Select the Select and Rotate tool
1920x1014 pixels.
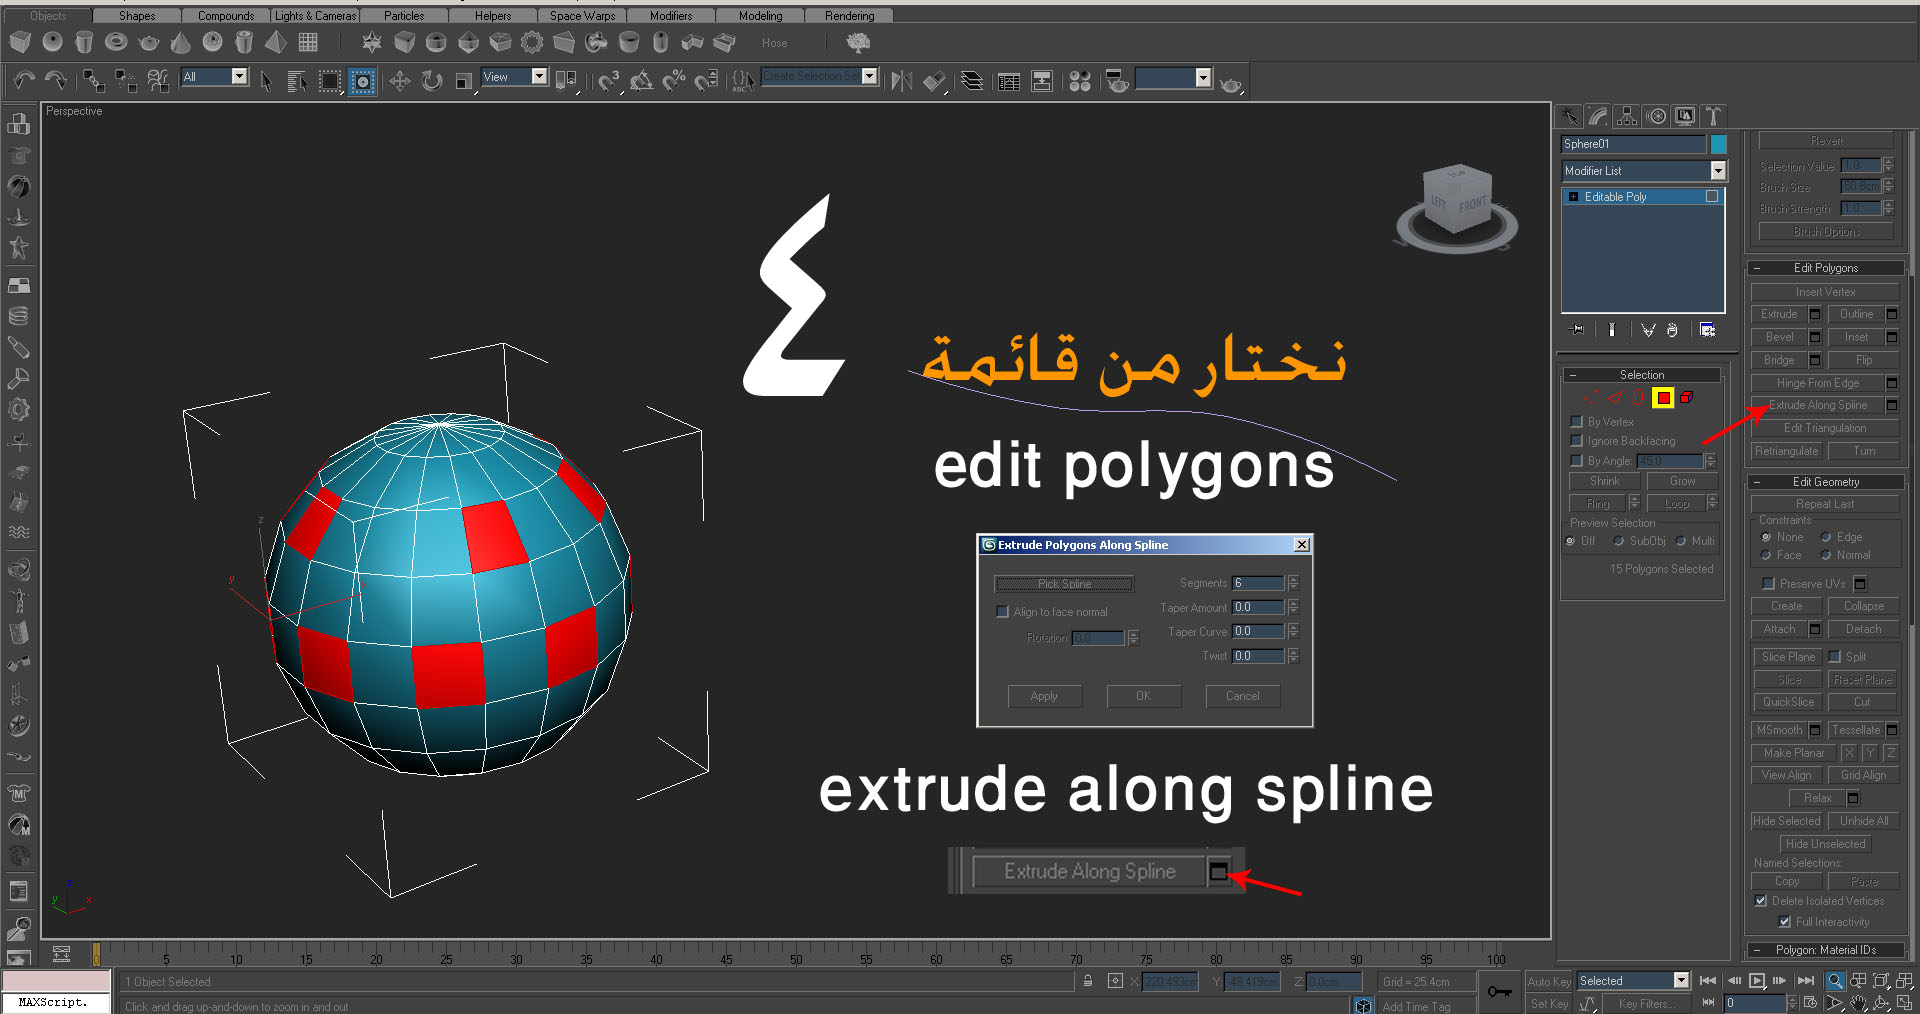(x=431, y=81)
